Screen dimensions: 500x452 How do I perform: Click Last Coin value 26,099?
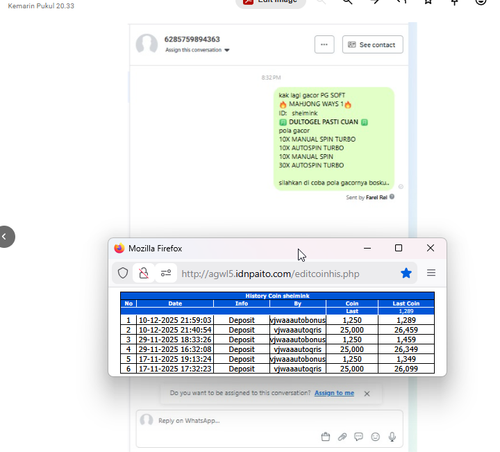click(x=406, y=369)
